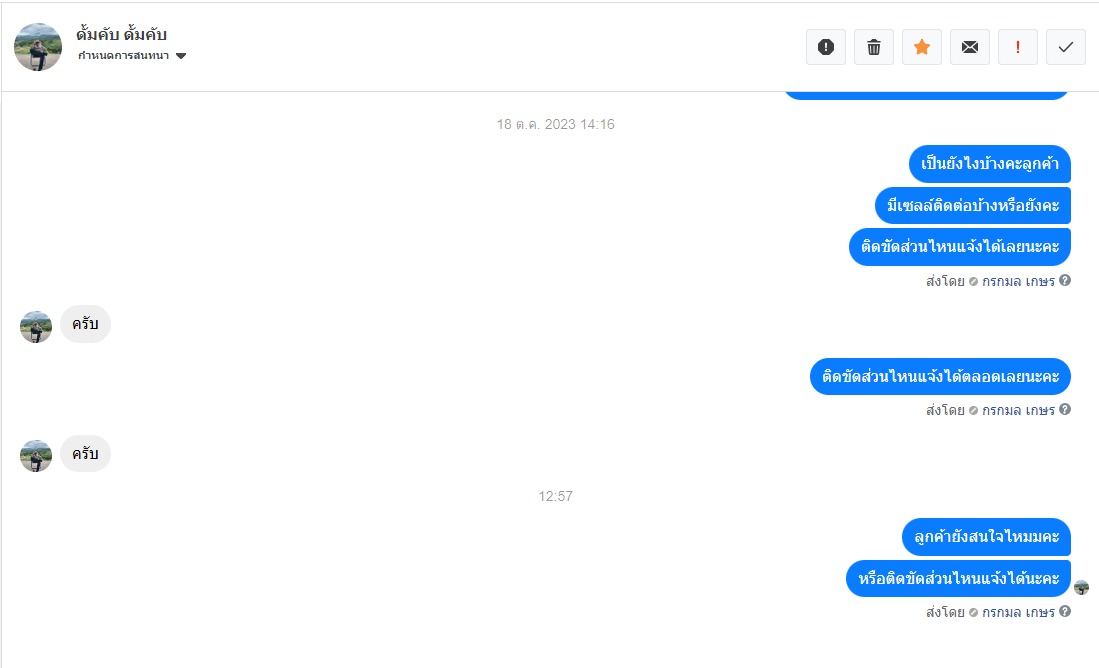Click sender avatar beside first ครับ reply

pos(36,327)
